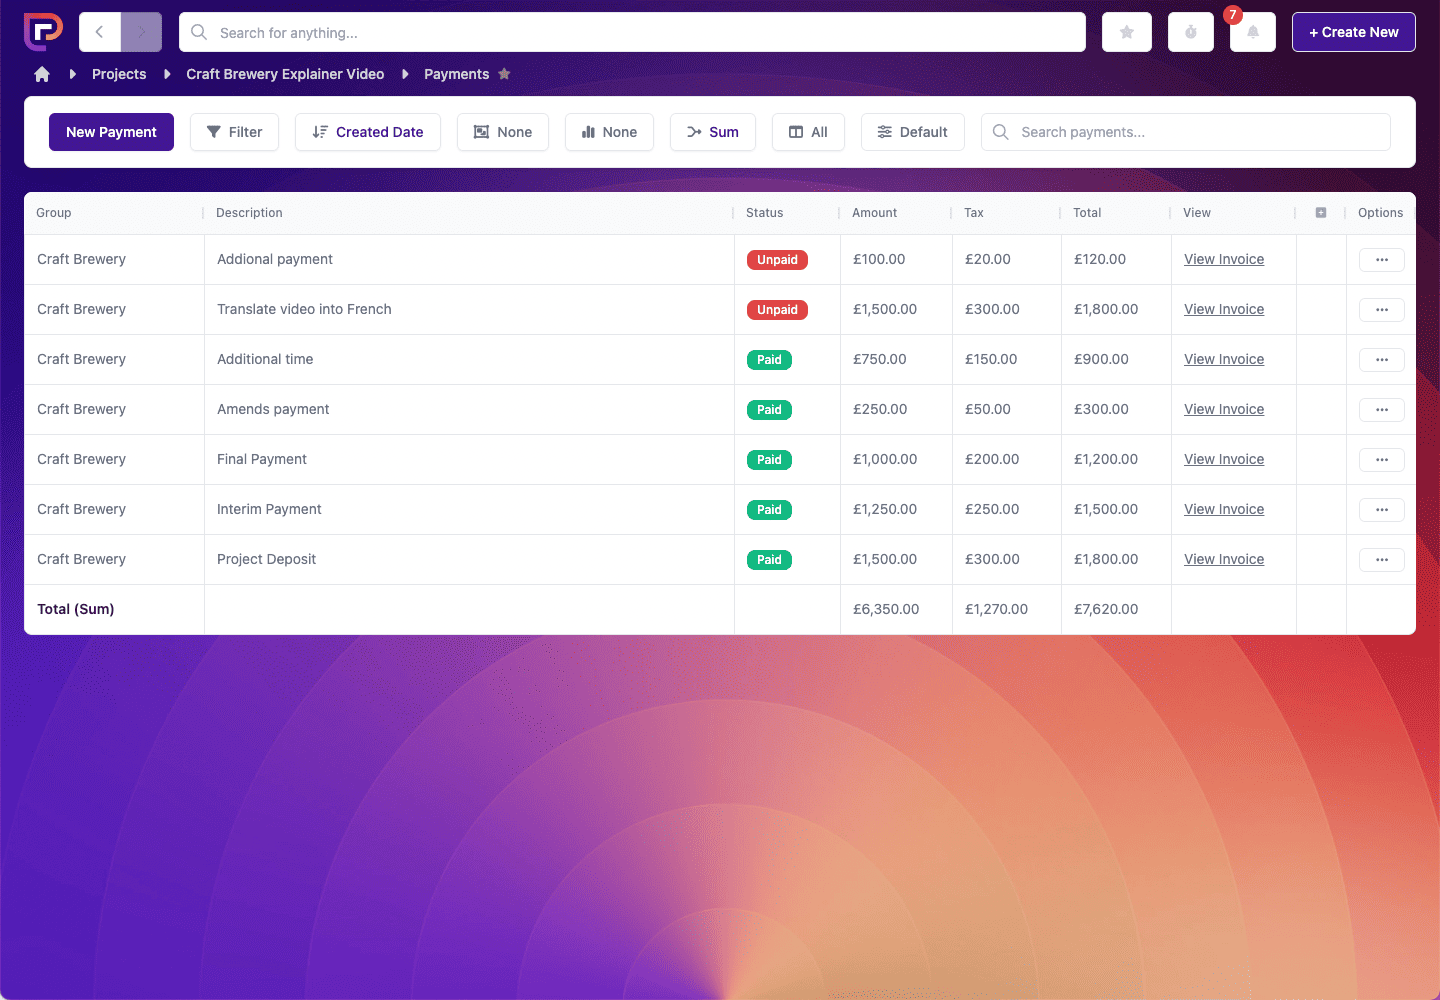View Invoice for Translate video into French
Image resolution: width=1440 pixels, height=1000 pixels.
1224,309
